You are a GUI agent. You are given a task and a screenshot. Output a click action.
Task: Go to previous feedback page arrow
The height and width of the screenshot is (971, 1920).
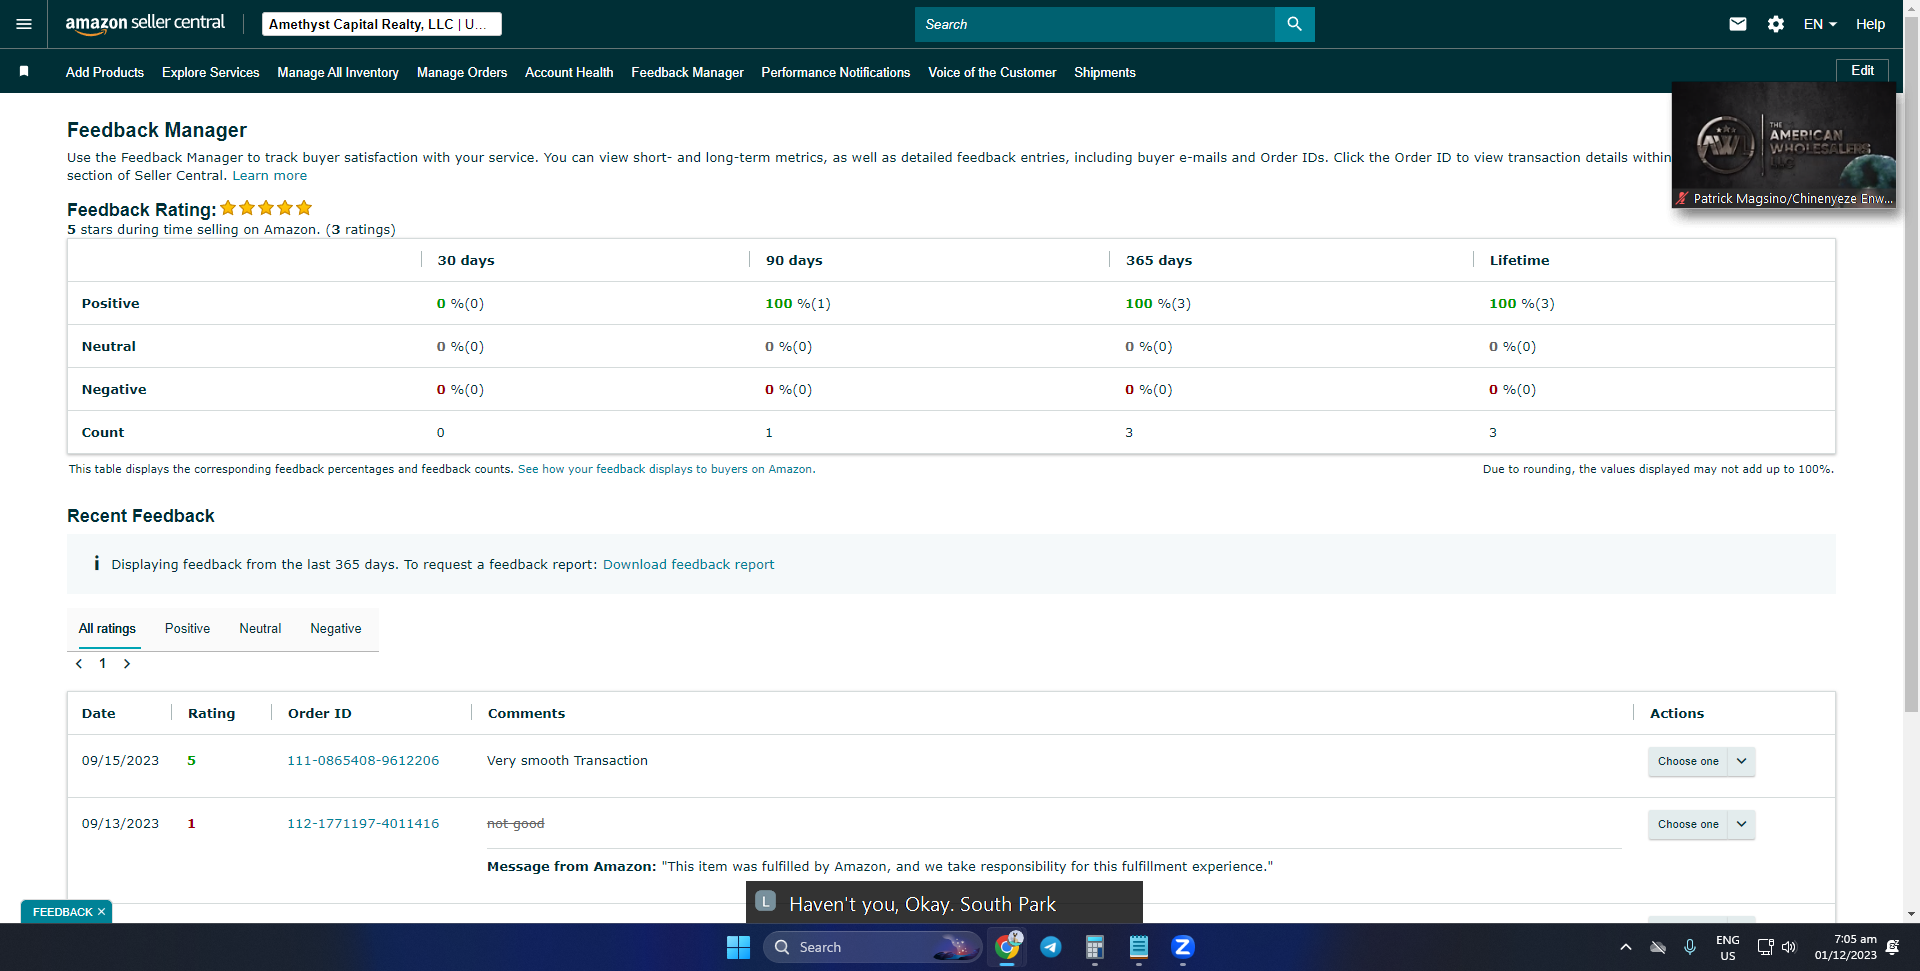(79, 664)
